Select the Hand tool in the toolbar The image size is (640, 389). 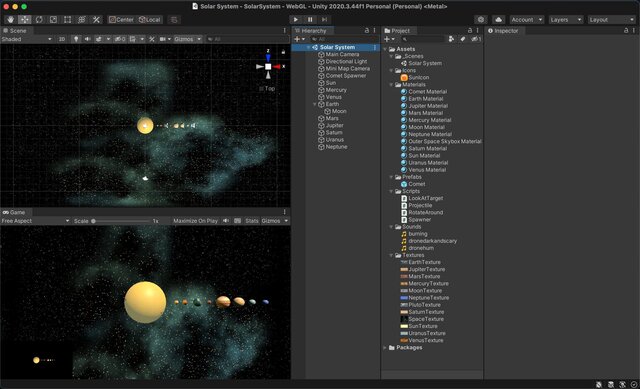tap(10, 20)
